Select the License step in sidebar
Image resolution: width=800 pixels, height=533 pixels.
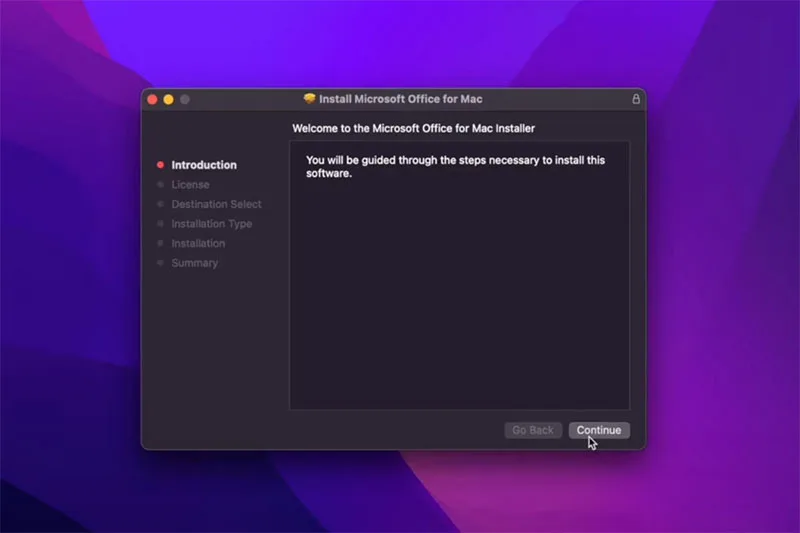pos(190,185)
